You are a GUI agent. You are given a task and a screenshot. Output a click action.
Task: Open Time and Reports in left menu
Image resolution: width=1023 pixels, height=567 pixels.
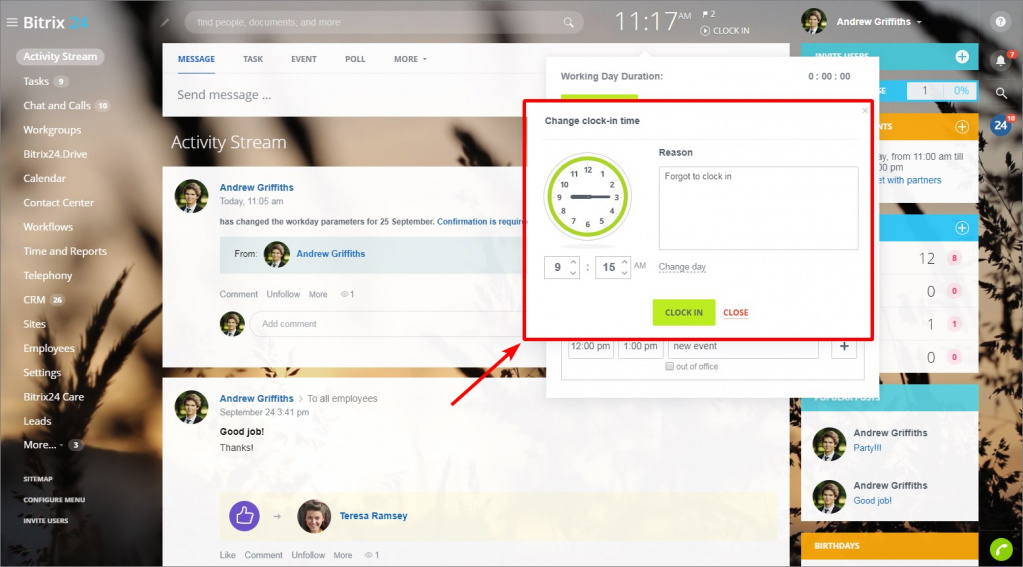65,251
